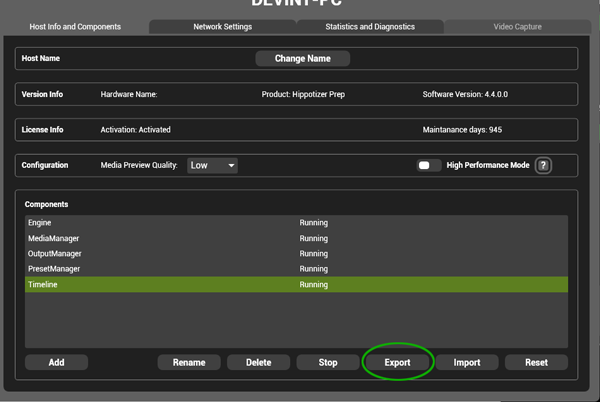Toggle High Performance Mode switch
The height and width of the screenshot is (402, 600).
tap(429, 165)
